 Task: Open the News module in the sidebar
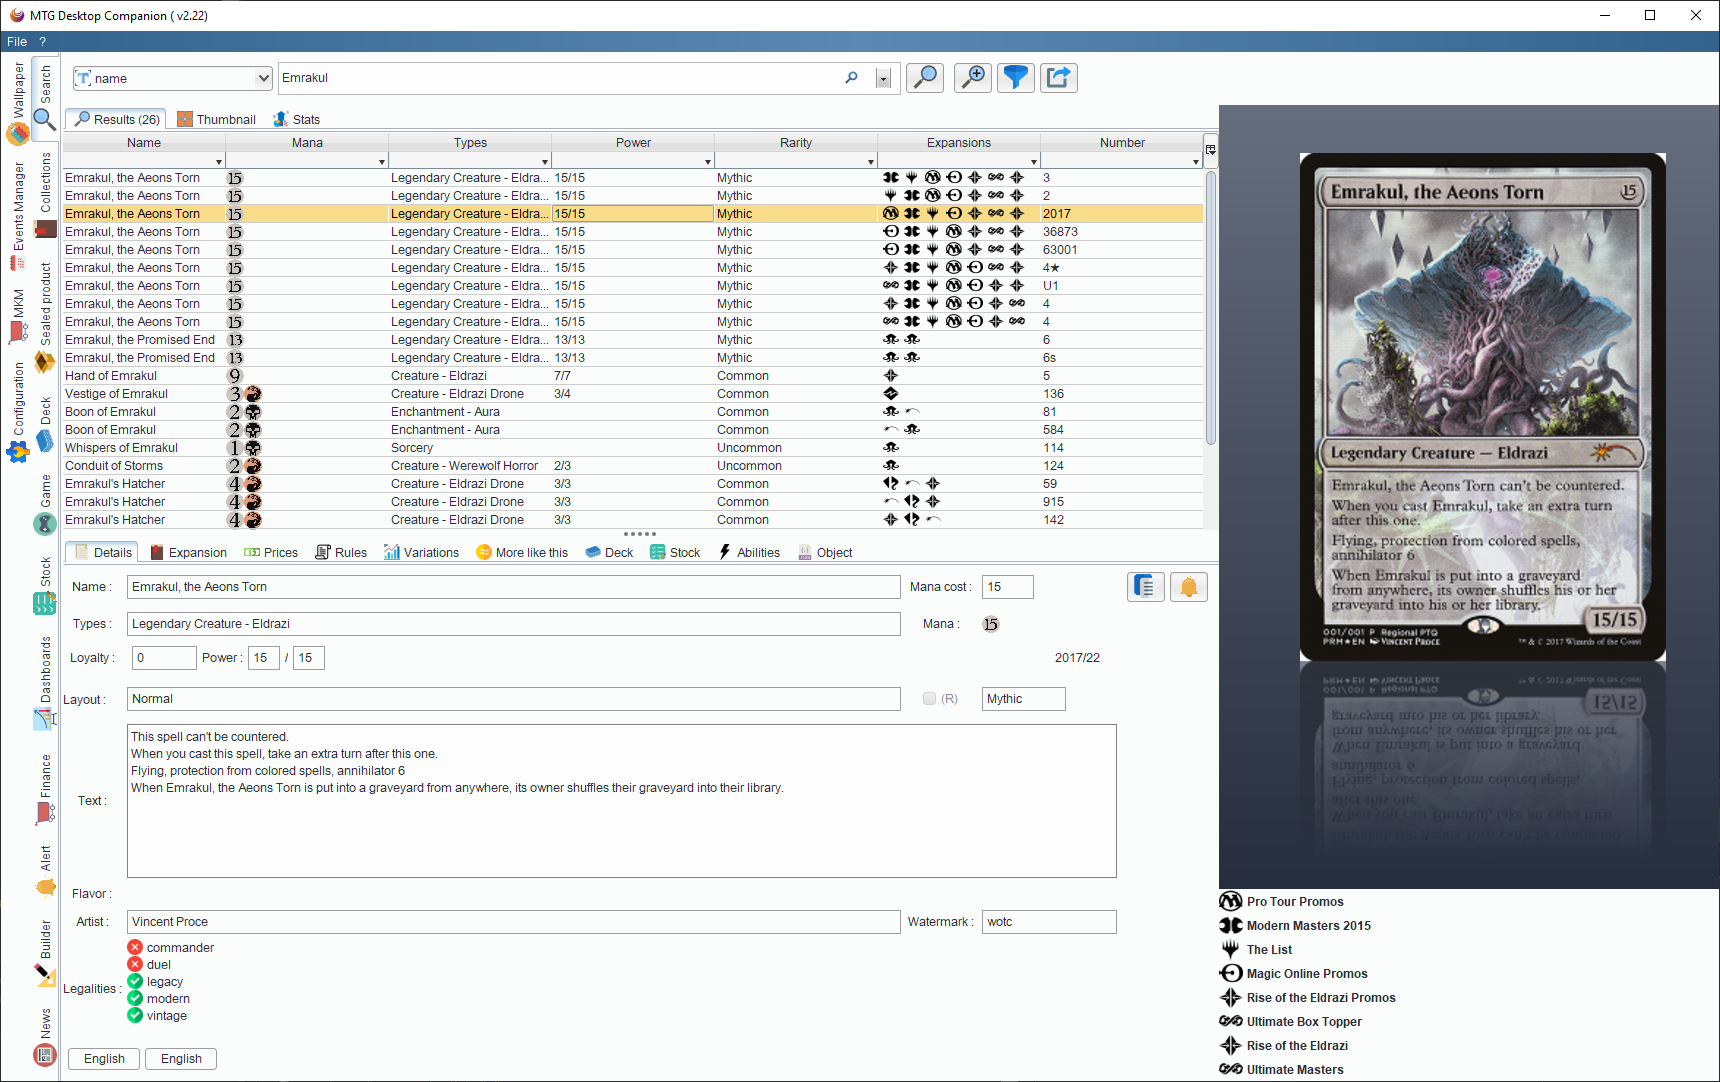point(45,1037)
